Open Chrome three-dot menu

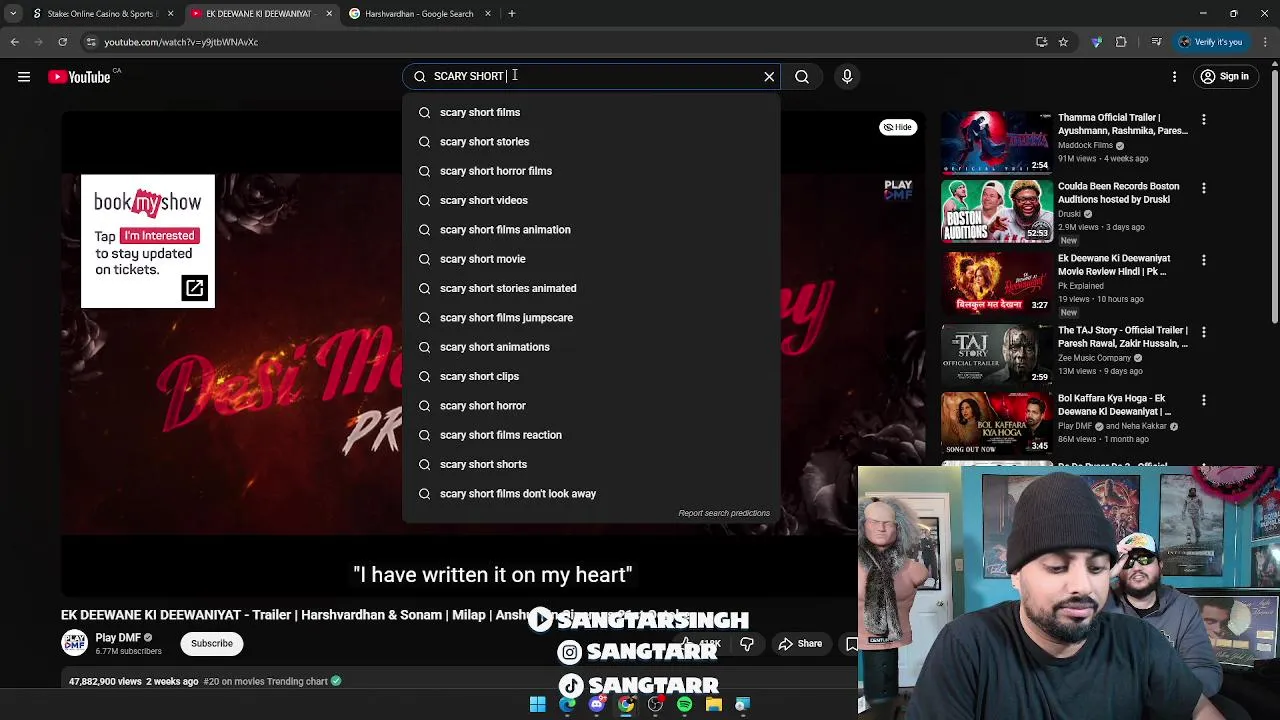pos(1266,42)
